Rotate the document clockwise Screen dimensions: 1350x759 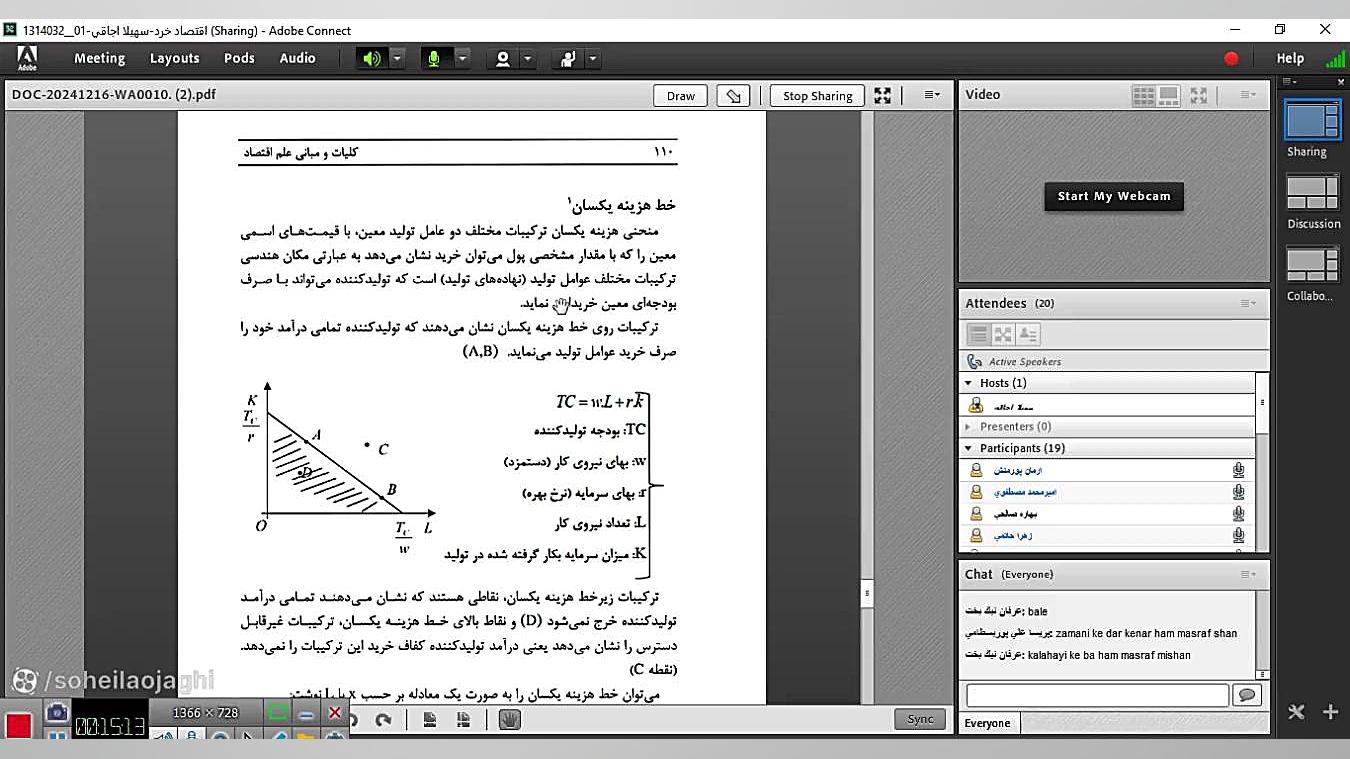(383, 720)
